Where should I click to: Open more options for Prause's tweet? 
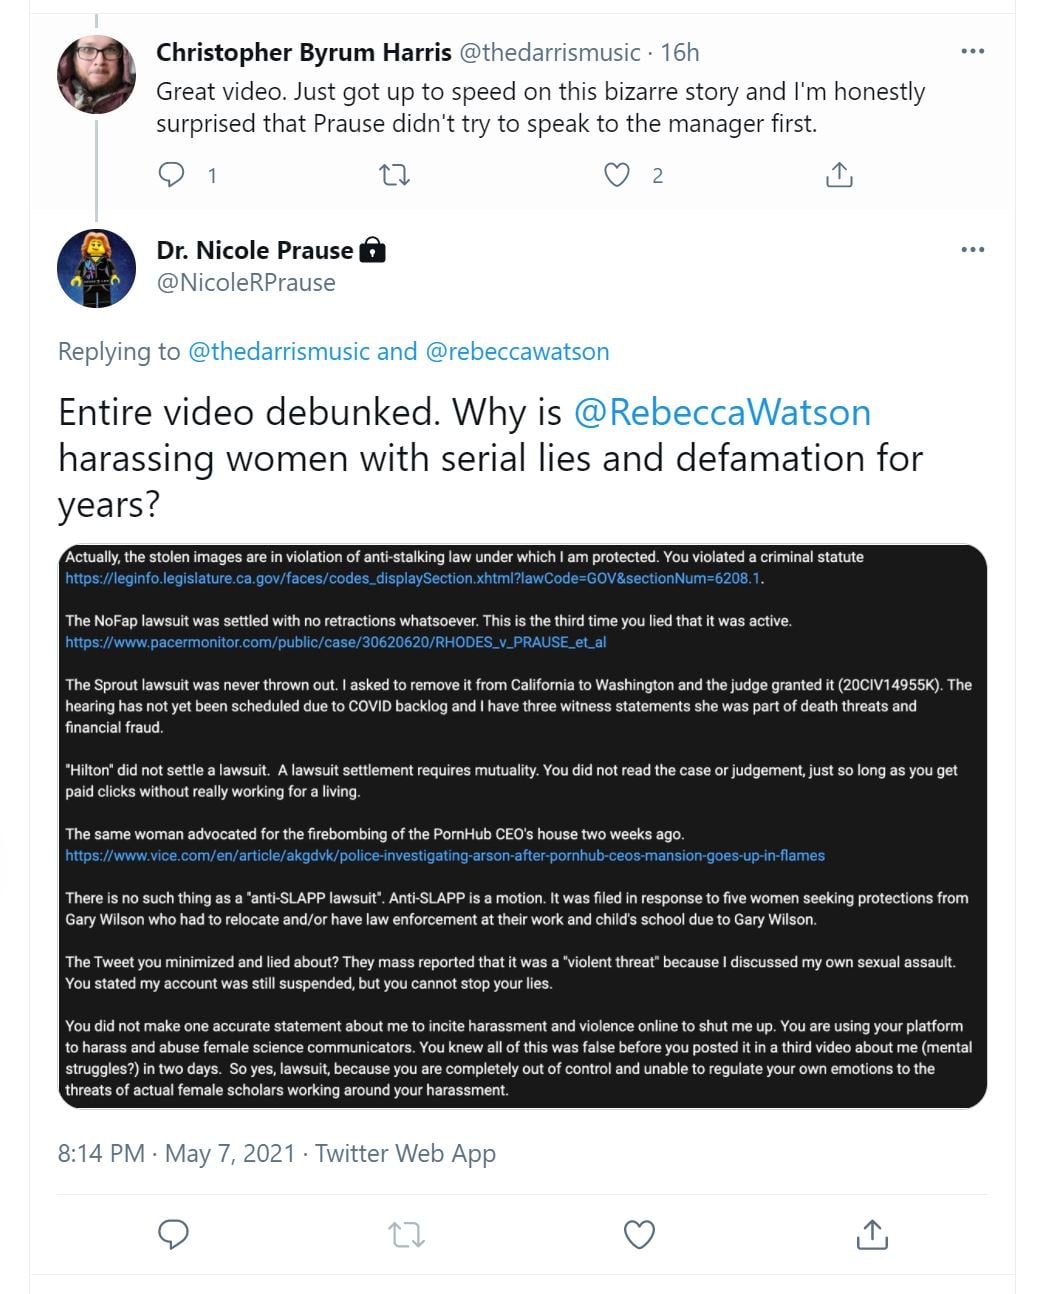pyautogui.click(x=972, y=249)
